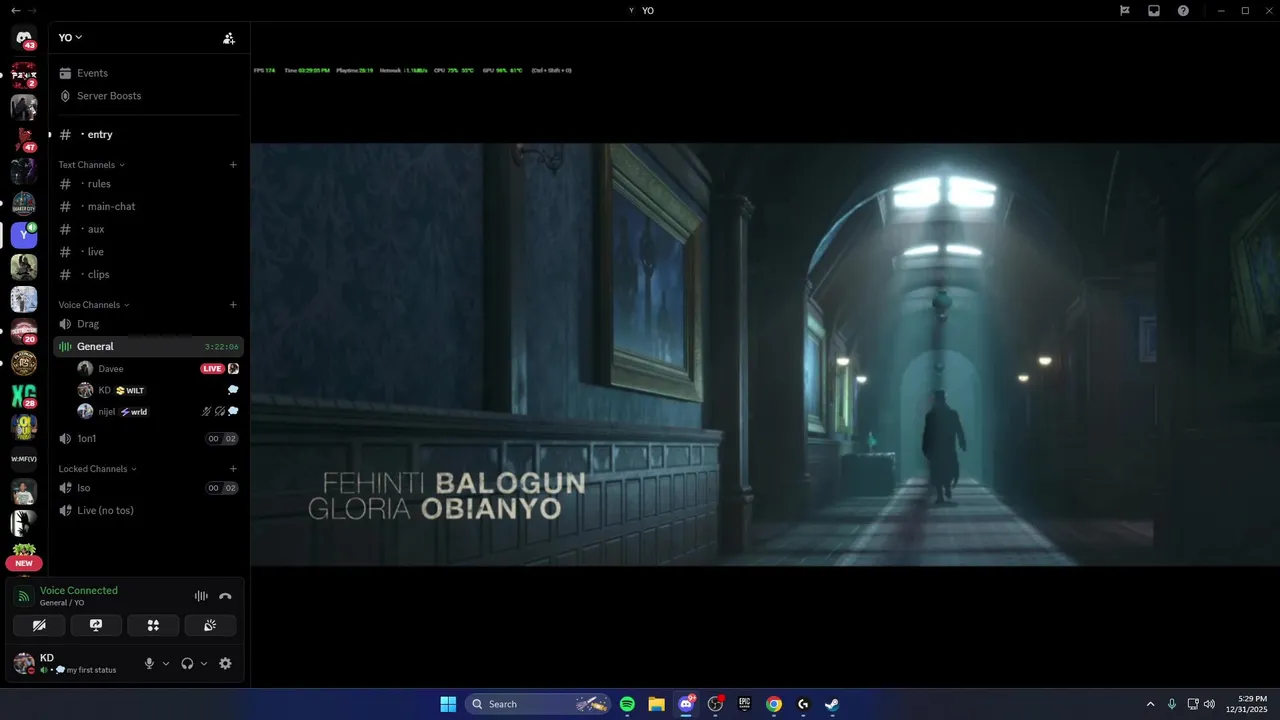Switch to server icon with 47 badge
Screen dimensions: 1280x720
pyautogui.click(x=24, y=139)
